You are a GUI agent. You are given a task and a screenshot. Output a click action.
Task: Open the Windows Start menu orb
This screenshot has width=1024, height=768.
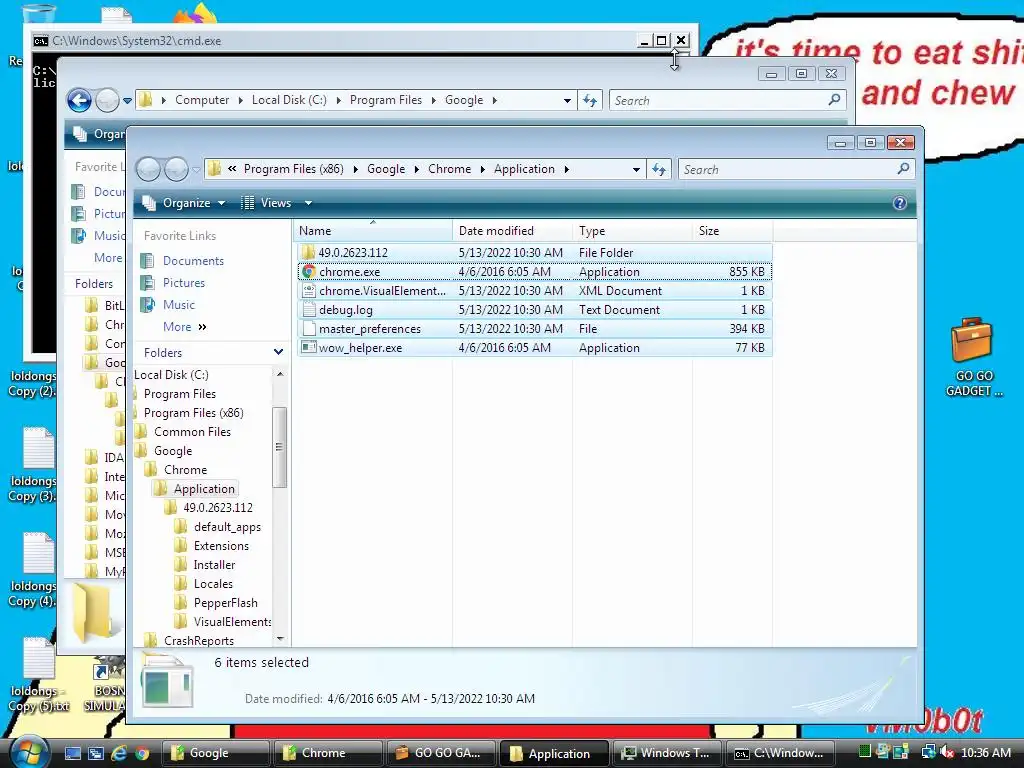(x=27, y=752)
